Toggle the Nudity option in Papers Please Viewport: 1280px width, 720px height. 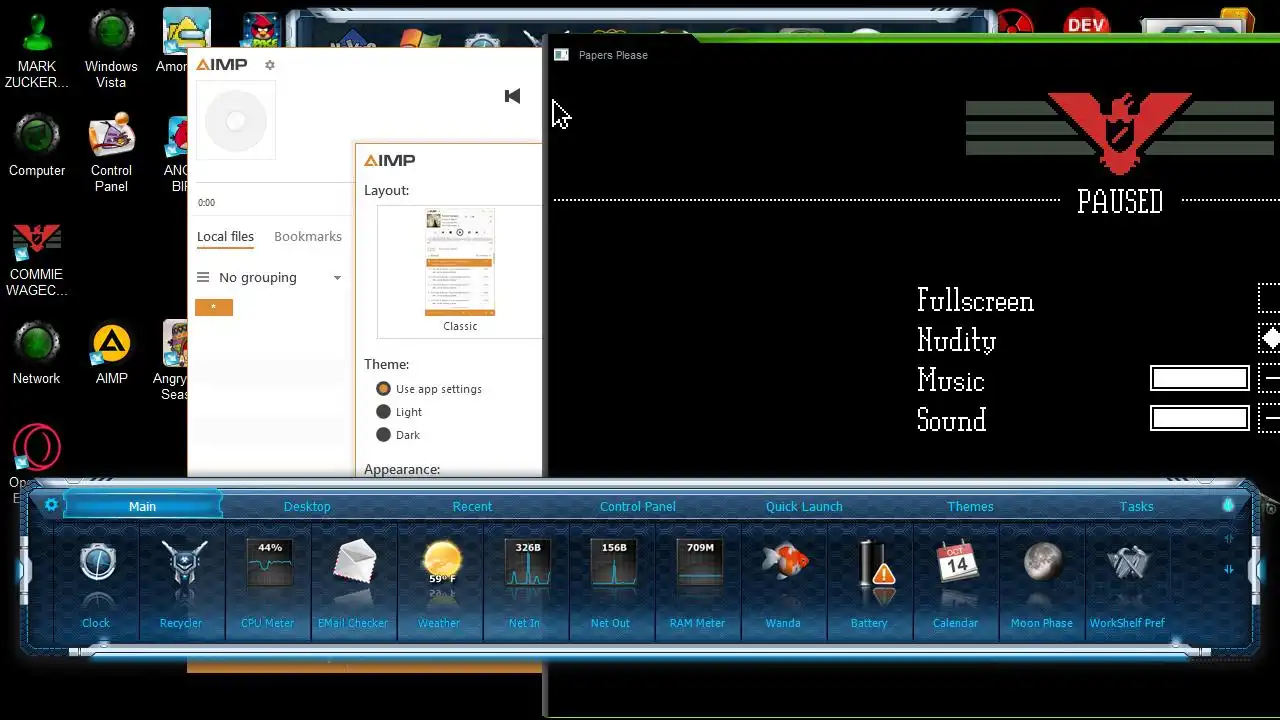point(1269,339)
